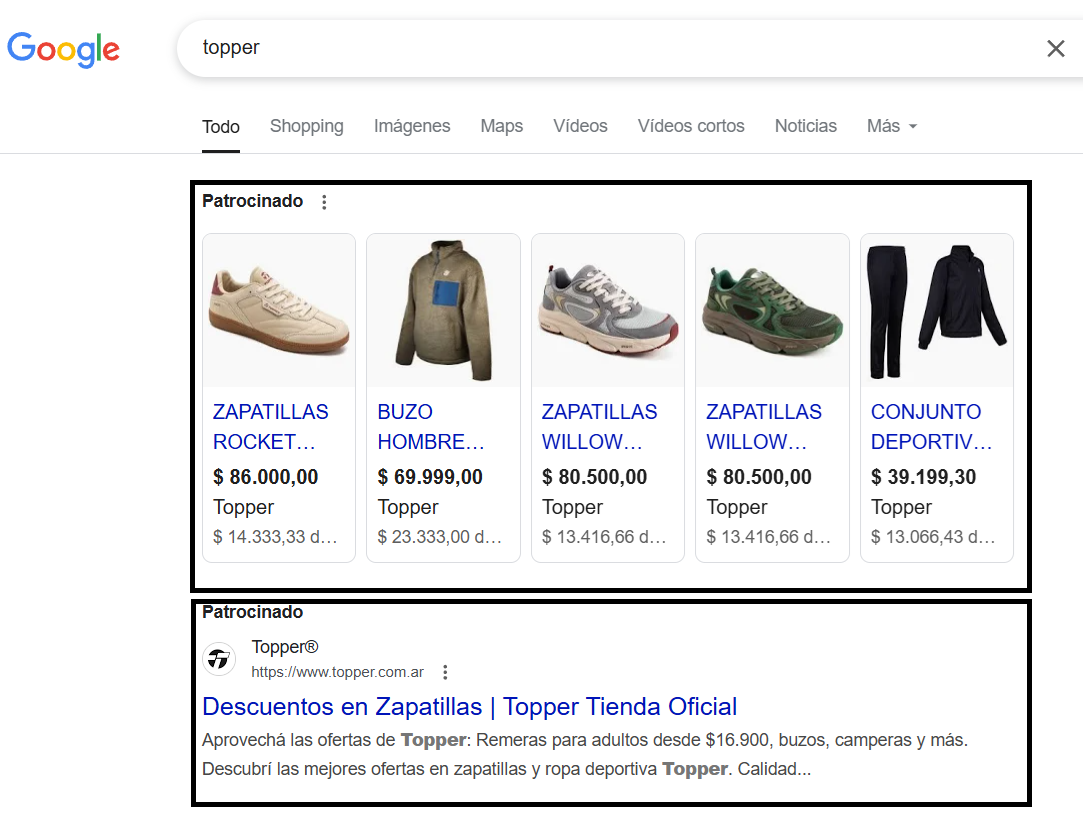The image size is (1083, 822).
Task: Click the $ 69.999,00 price
Action: [x=430, y=477]
